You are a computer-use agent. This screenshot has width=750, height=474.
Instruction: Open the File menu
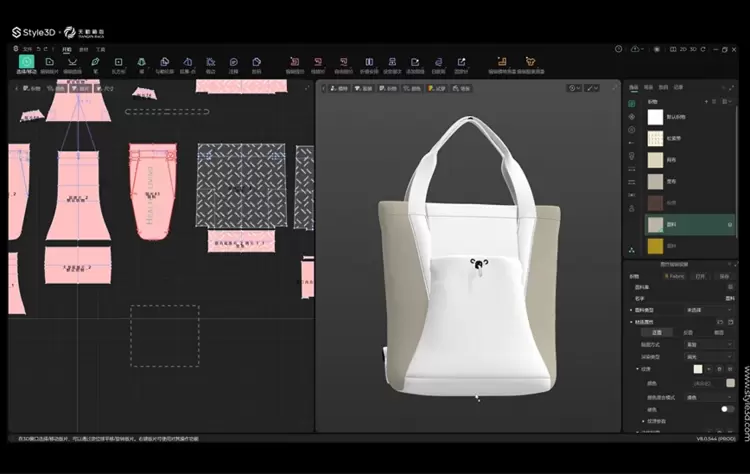26,48
